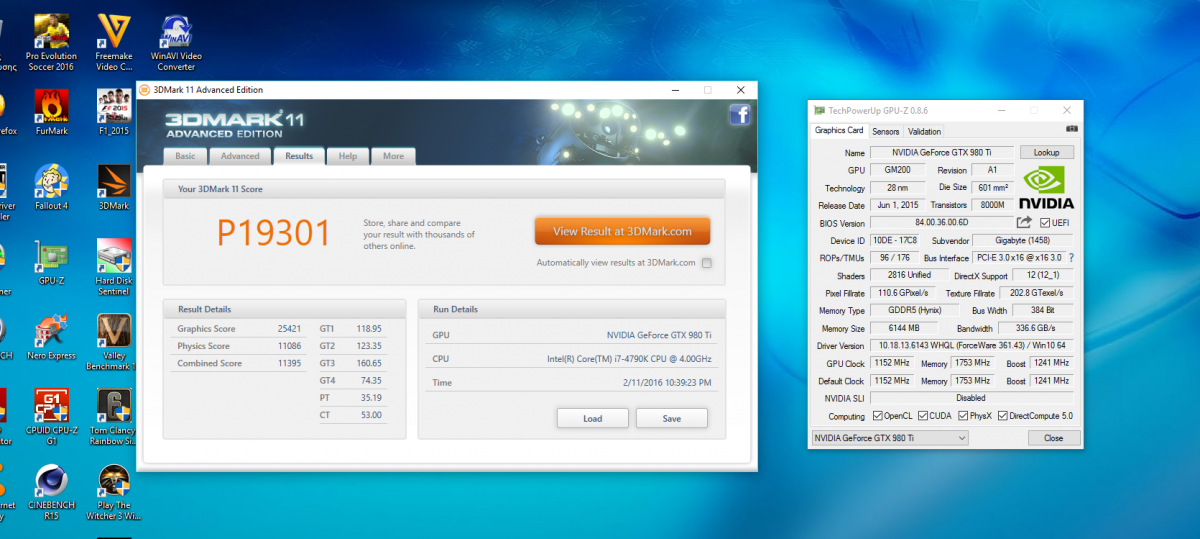Launch FurMark desktop shortcut
Screen dimensions: 1200x539
click(x=51, y=112)
